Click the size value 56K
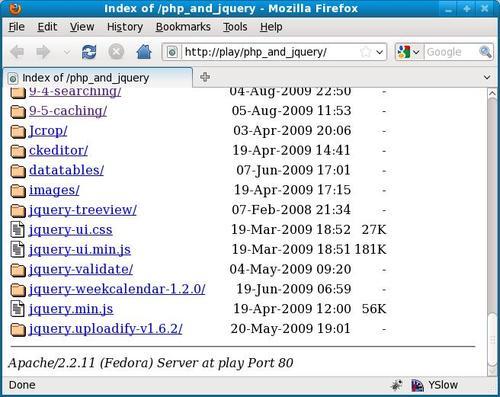This screenshot has width=500, height=397. tap(374, 309)
